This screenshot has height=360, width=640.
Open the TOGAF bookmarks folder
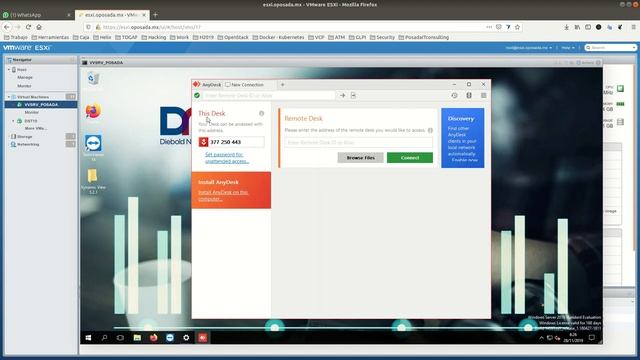126,37
